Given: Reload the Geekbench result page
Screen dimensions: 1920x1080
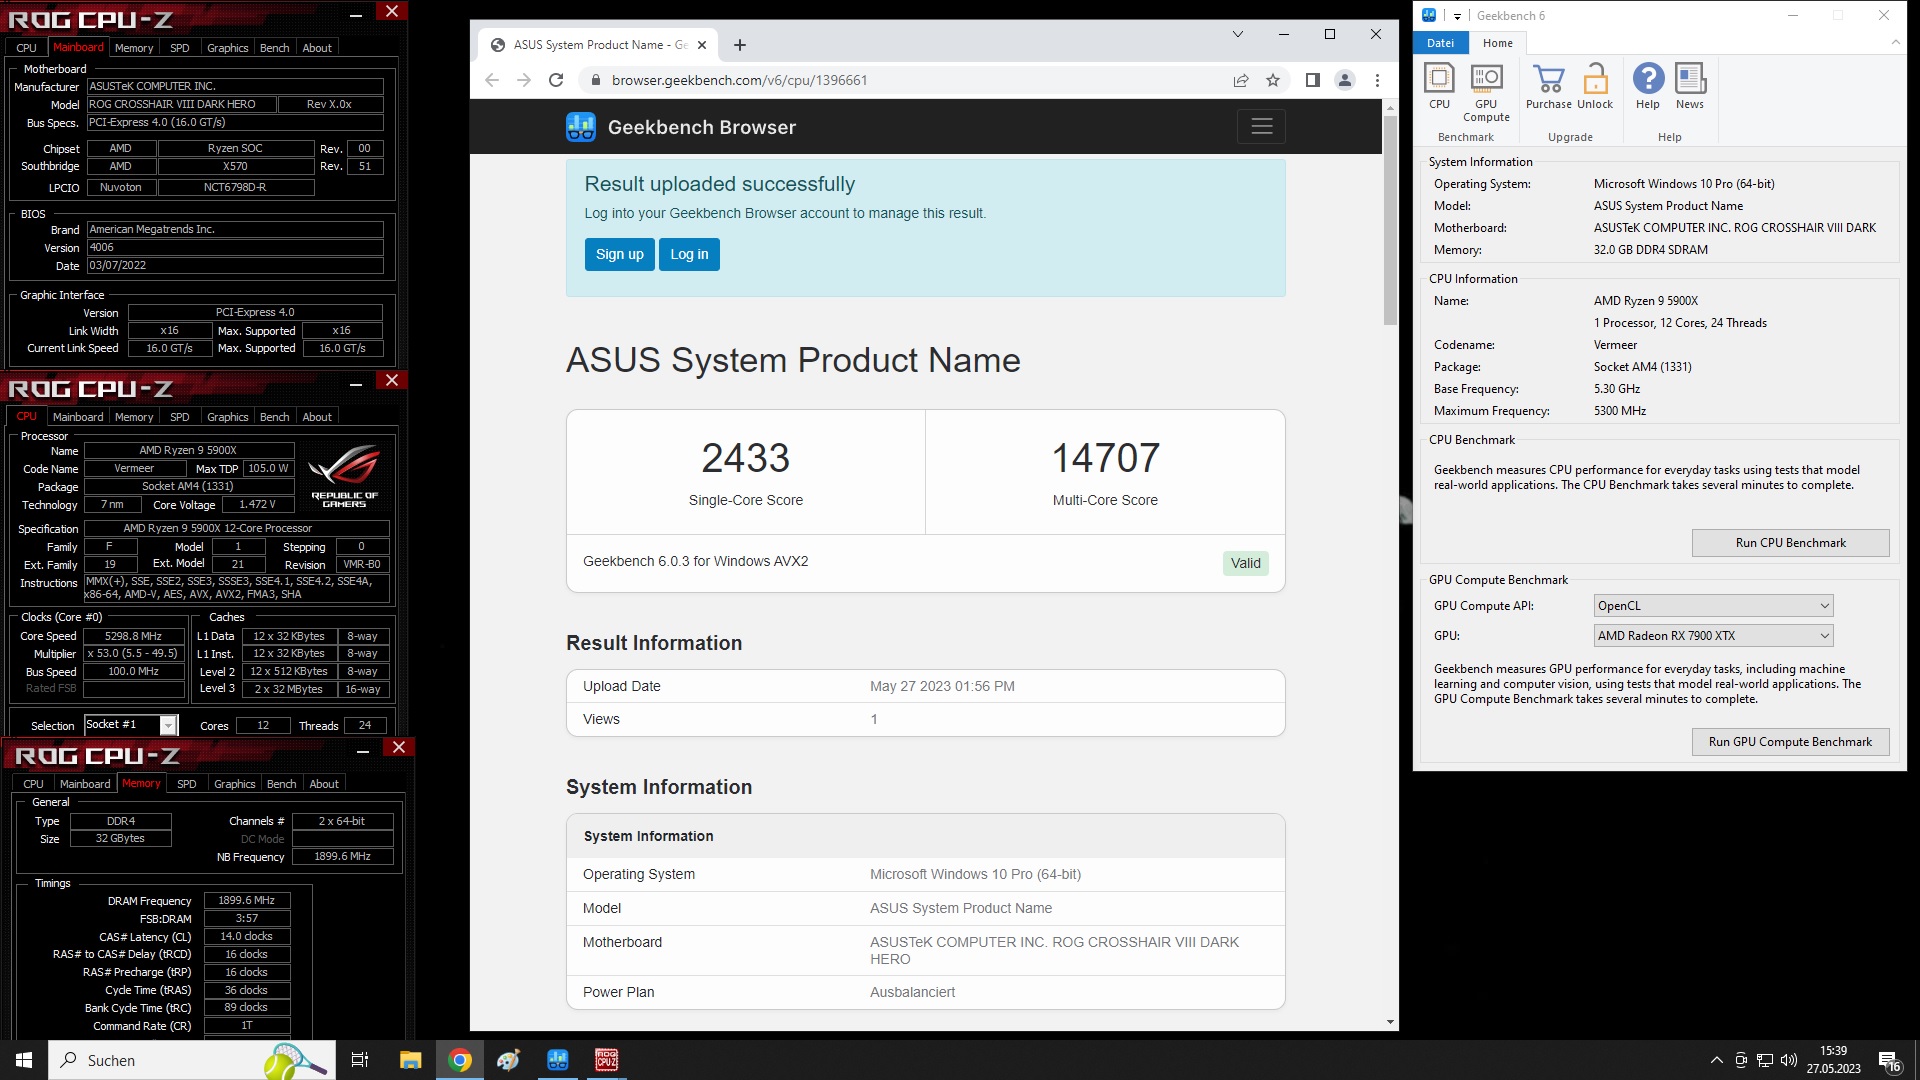Looking at the screenshot, I should (x=556, y=80).
